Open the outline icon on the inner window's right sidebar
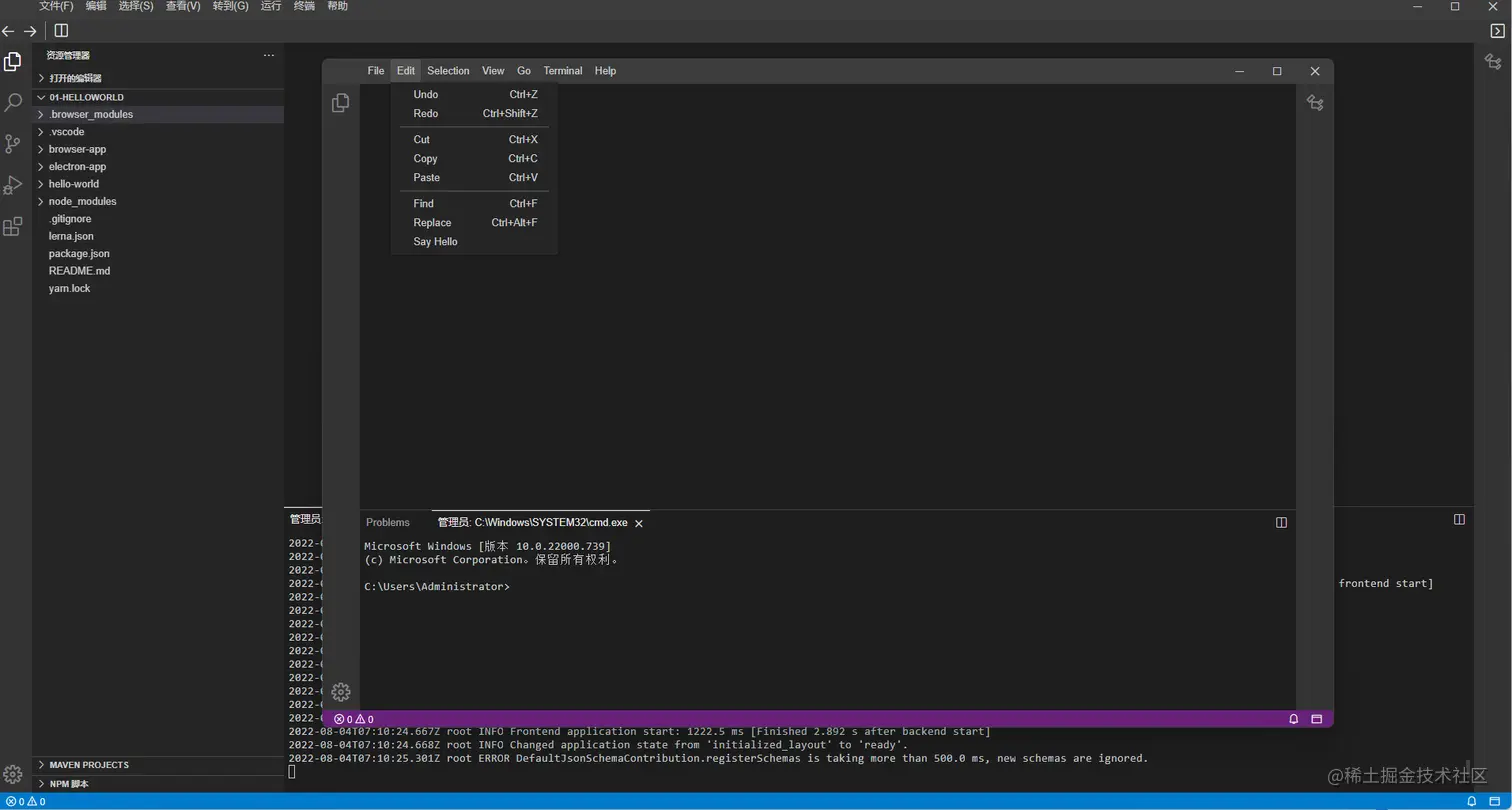 coord(1315,102)
